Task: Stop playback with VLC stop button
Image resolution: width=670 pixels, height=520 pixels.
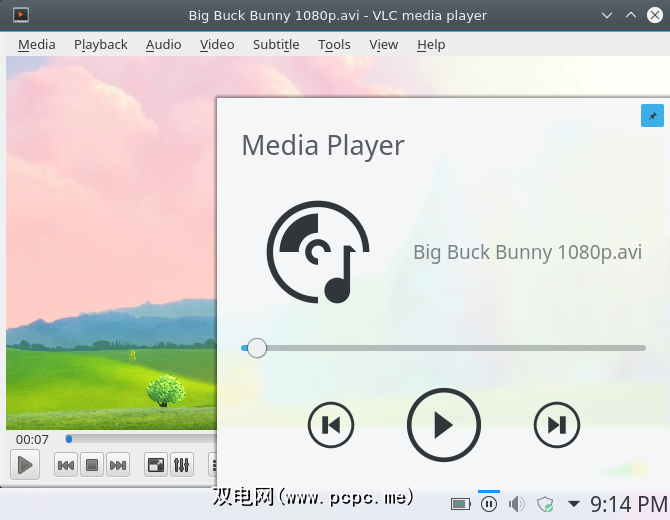Action: 92,464
